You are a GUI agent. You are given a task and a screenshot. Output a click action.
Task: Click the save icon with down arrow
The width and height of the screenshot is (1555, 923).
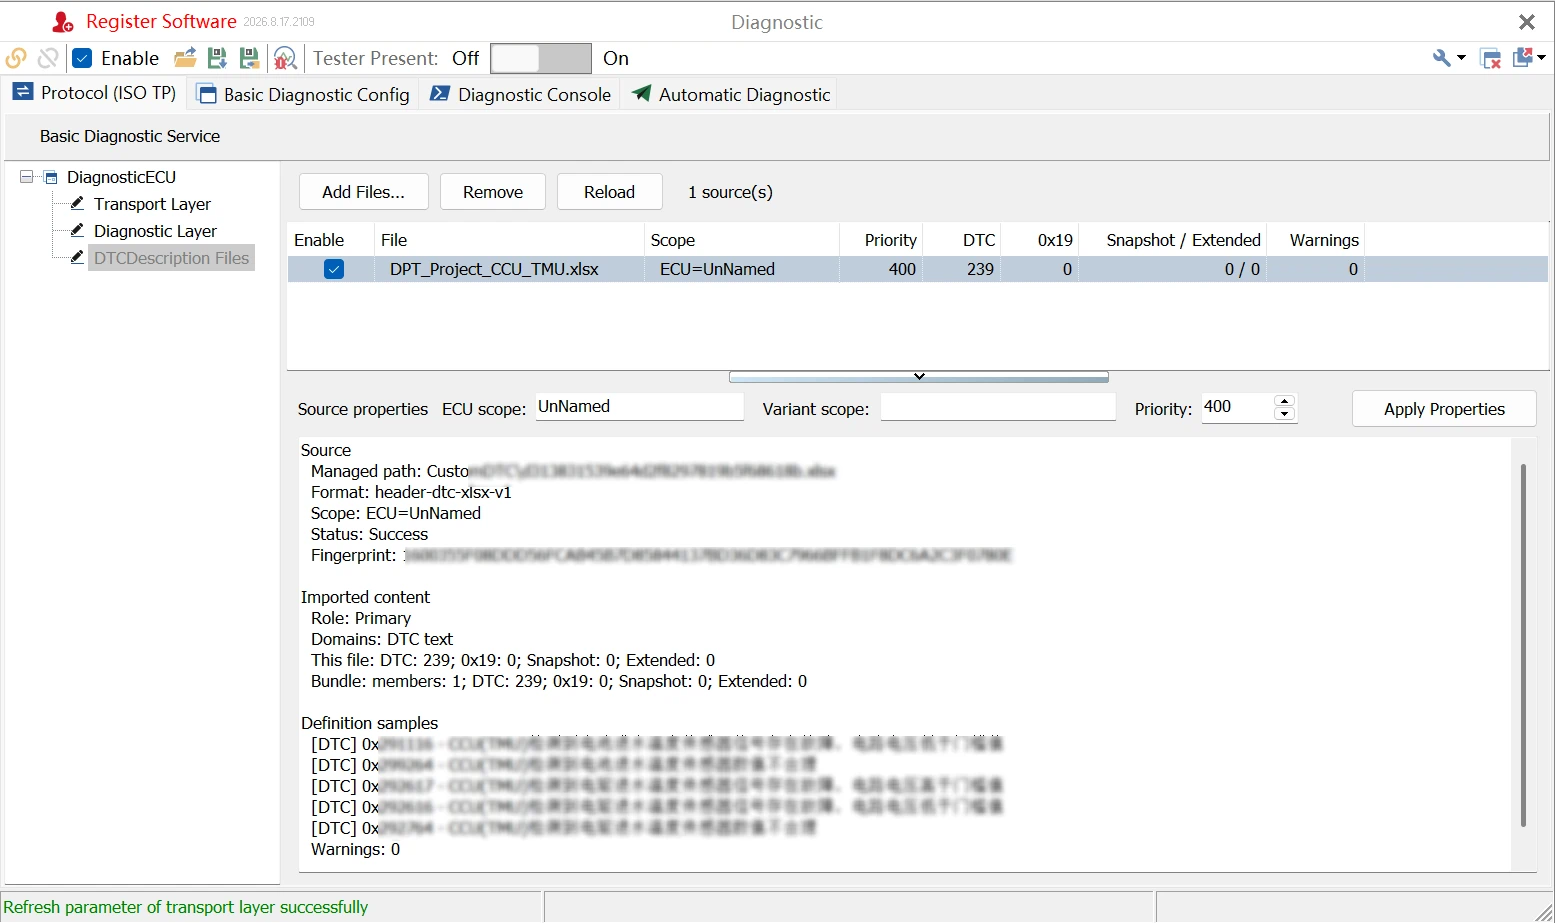pyautogui.click(x=217, y=58)
